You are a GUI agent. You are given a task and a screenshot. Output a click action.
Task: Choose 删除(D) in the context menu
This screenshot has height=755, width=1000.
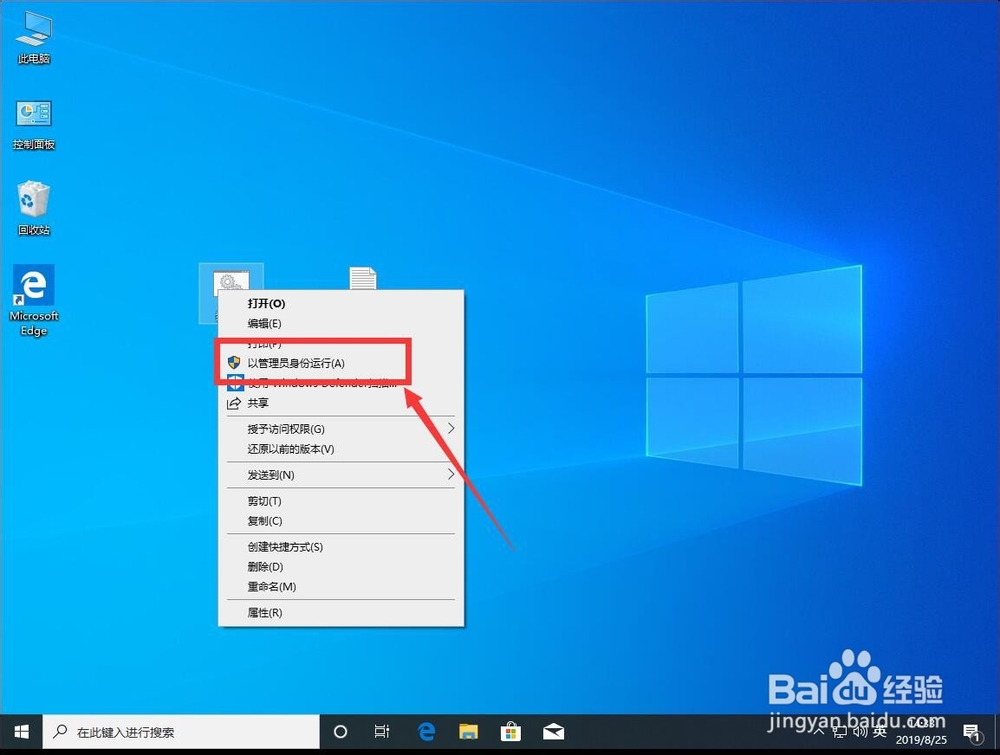[x=341, y=567]
